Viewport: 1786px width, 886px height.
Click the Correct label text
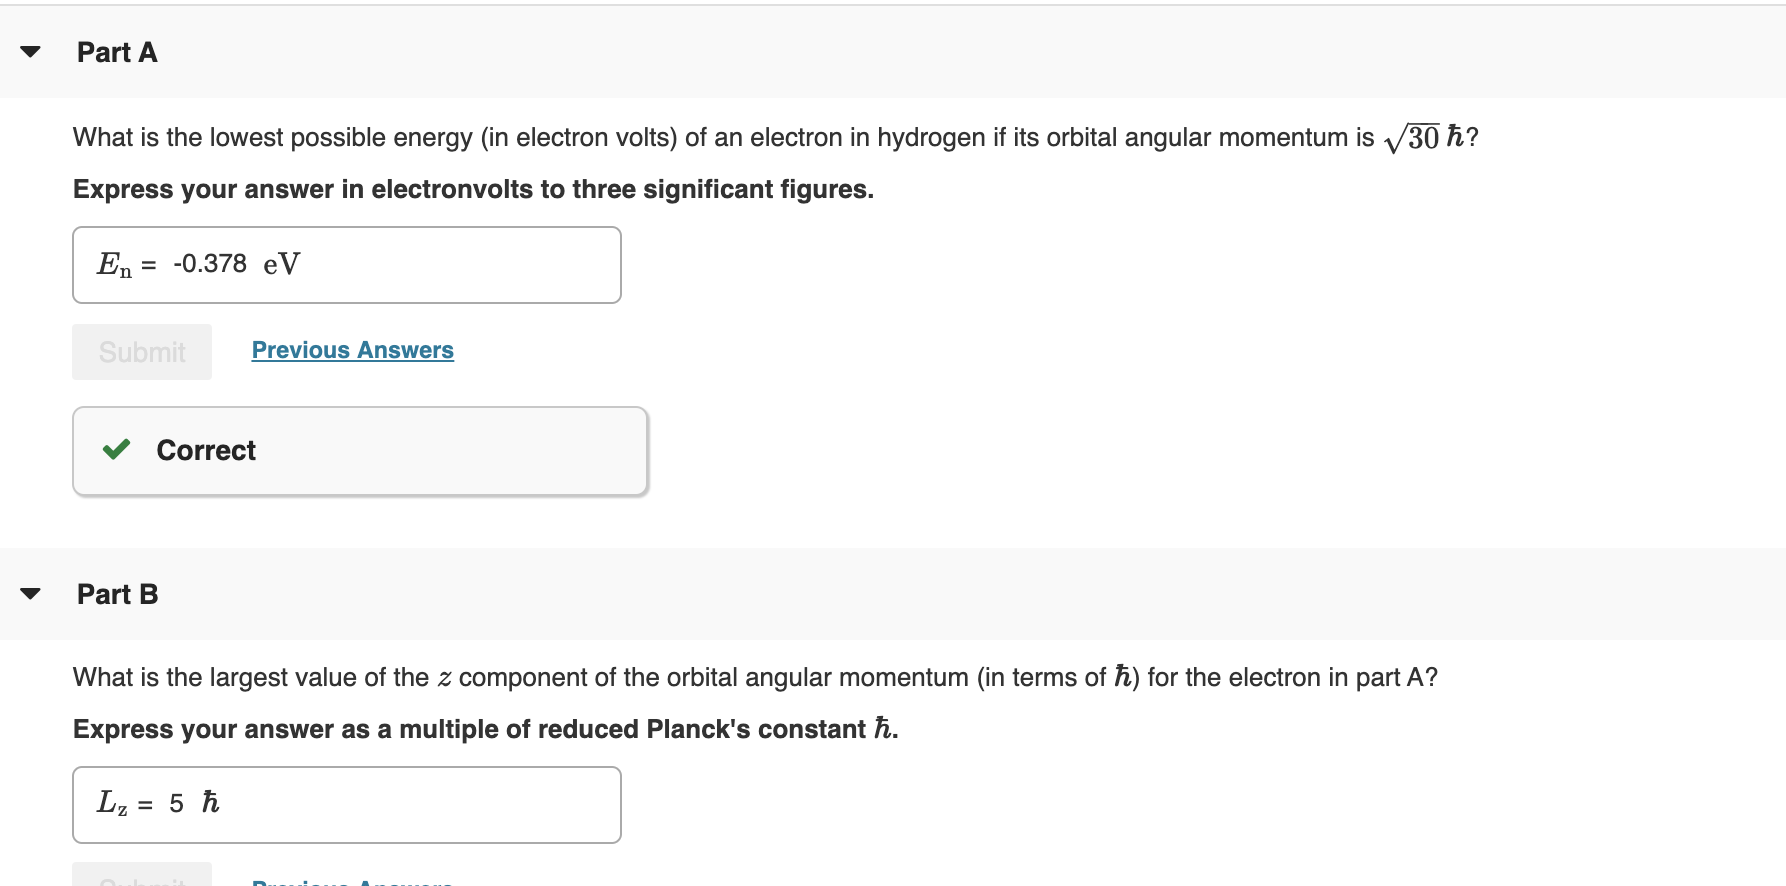point(205,450)
